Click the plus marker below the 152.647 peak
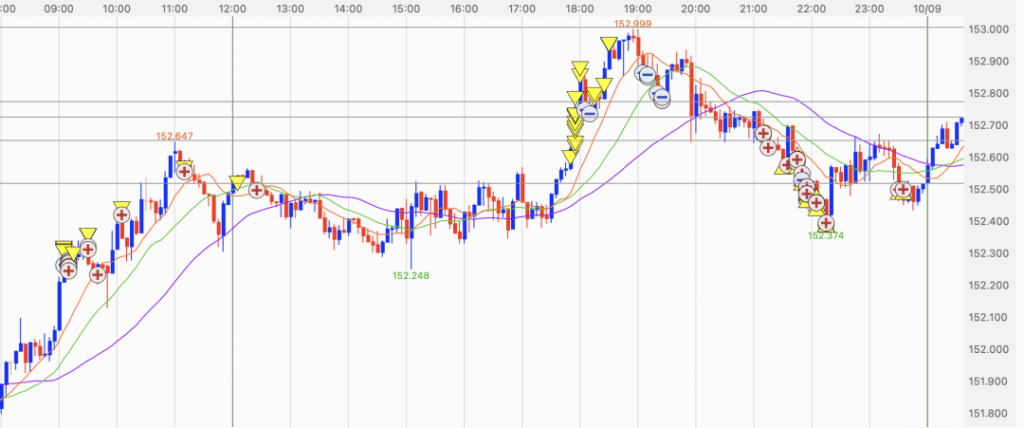 point(185,171)
